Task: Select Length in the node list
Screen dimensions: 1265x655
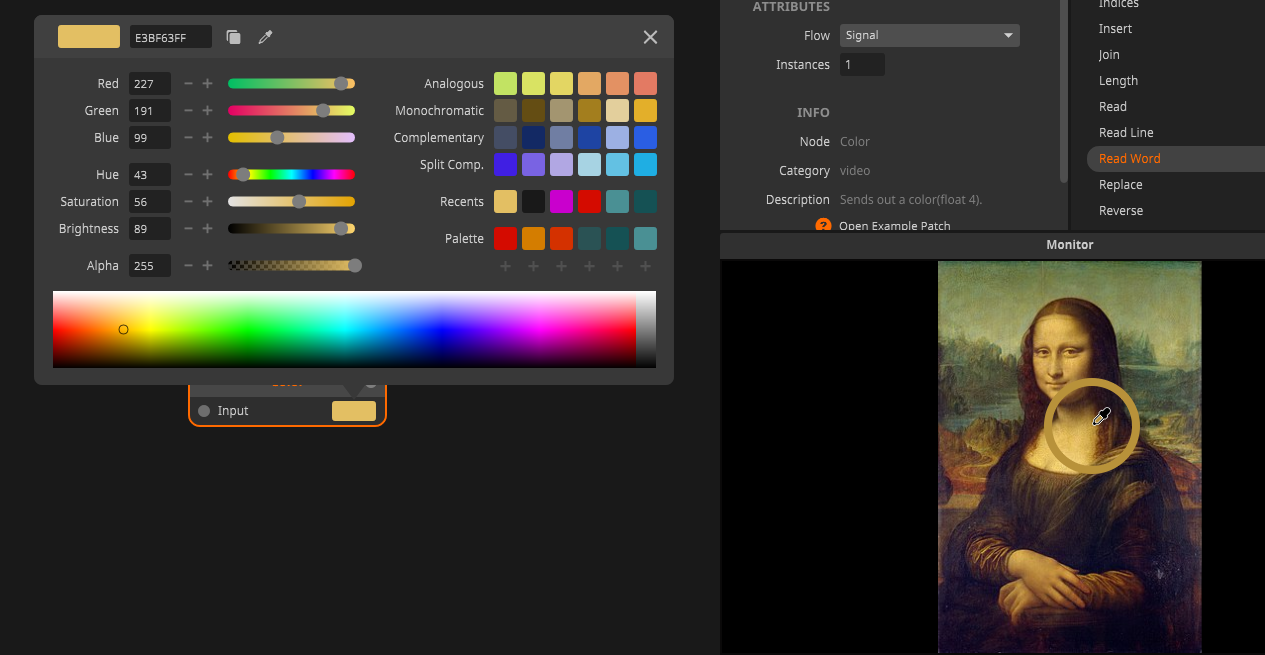Action: 1118,81
